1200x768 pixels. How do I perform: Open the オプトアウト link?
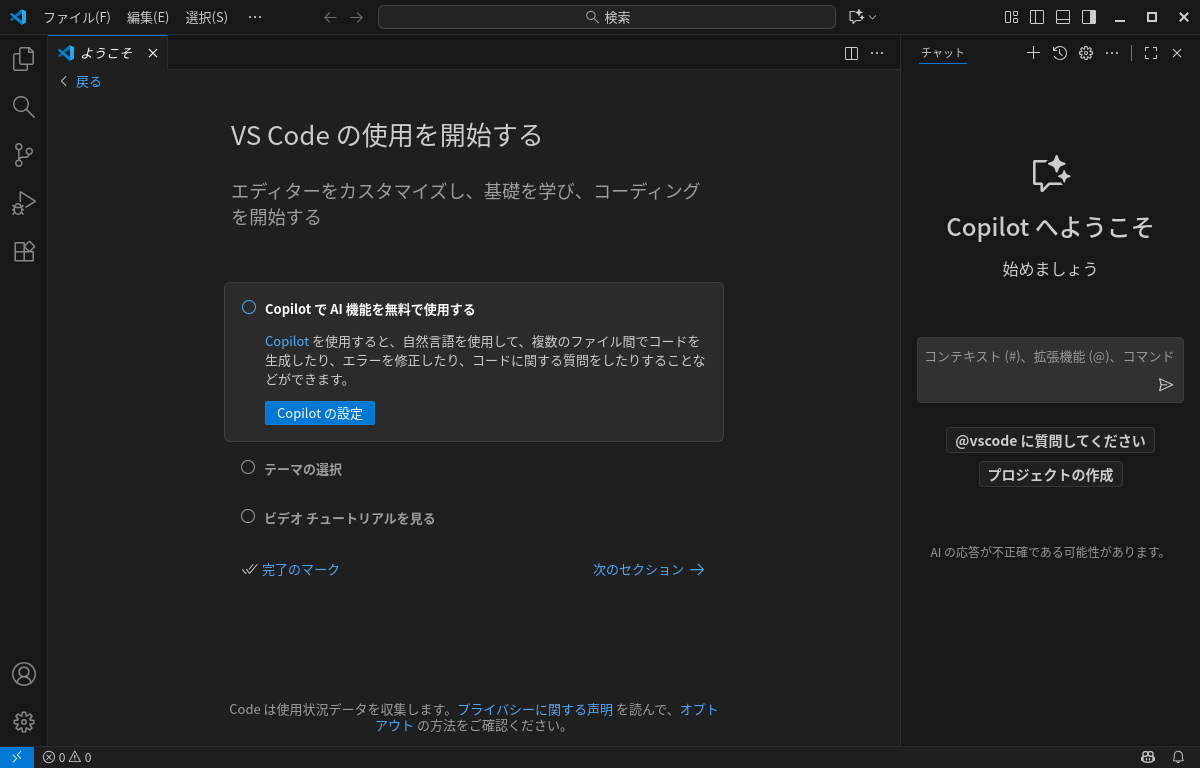(x=700, y=709)
